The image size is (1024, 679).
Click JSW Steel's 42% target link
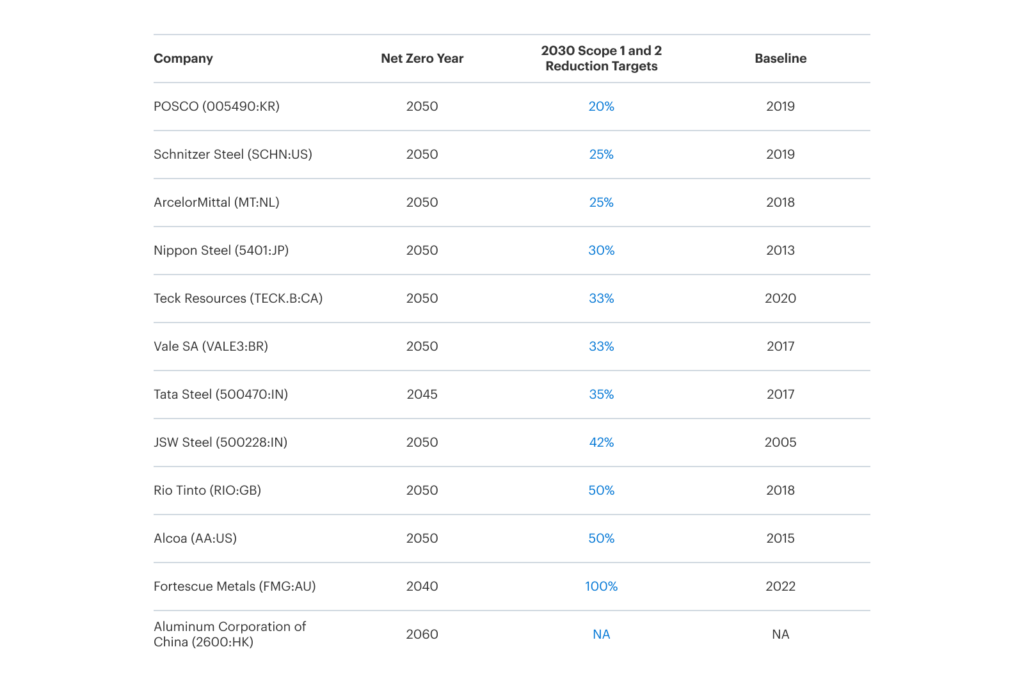601,442
